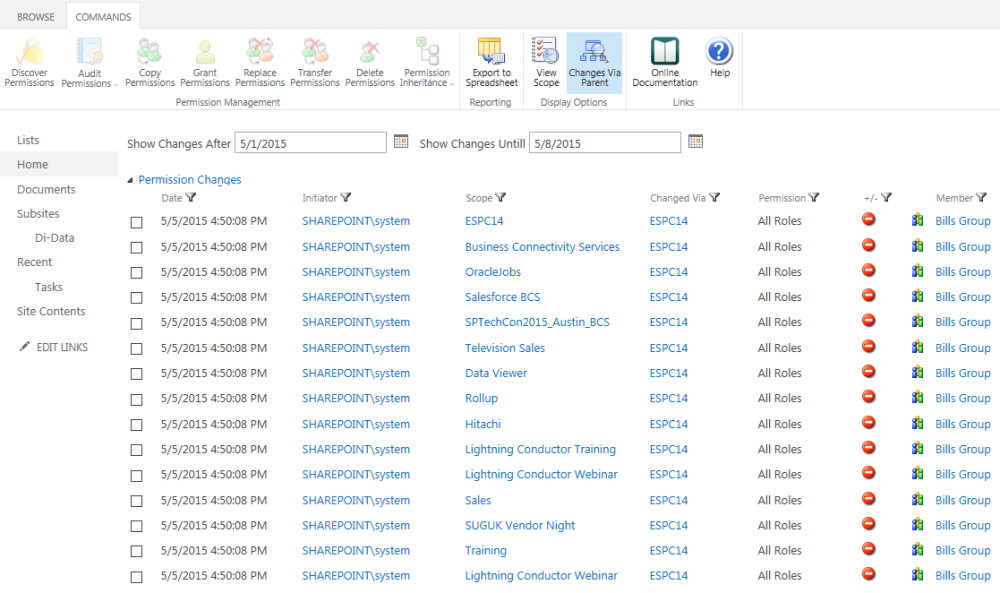Check the Data Viewer row checkbox
This screenshot has width=1000, height=593.
coord(136,374)
